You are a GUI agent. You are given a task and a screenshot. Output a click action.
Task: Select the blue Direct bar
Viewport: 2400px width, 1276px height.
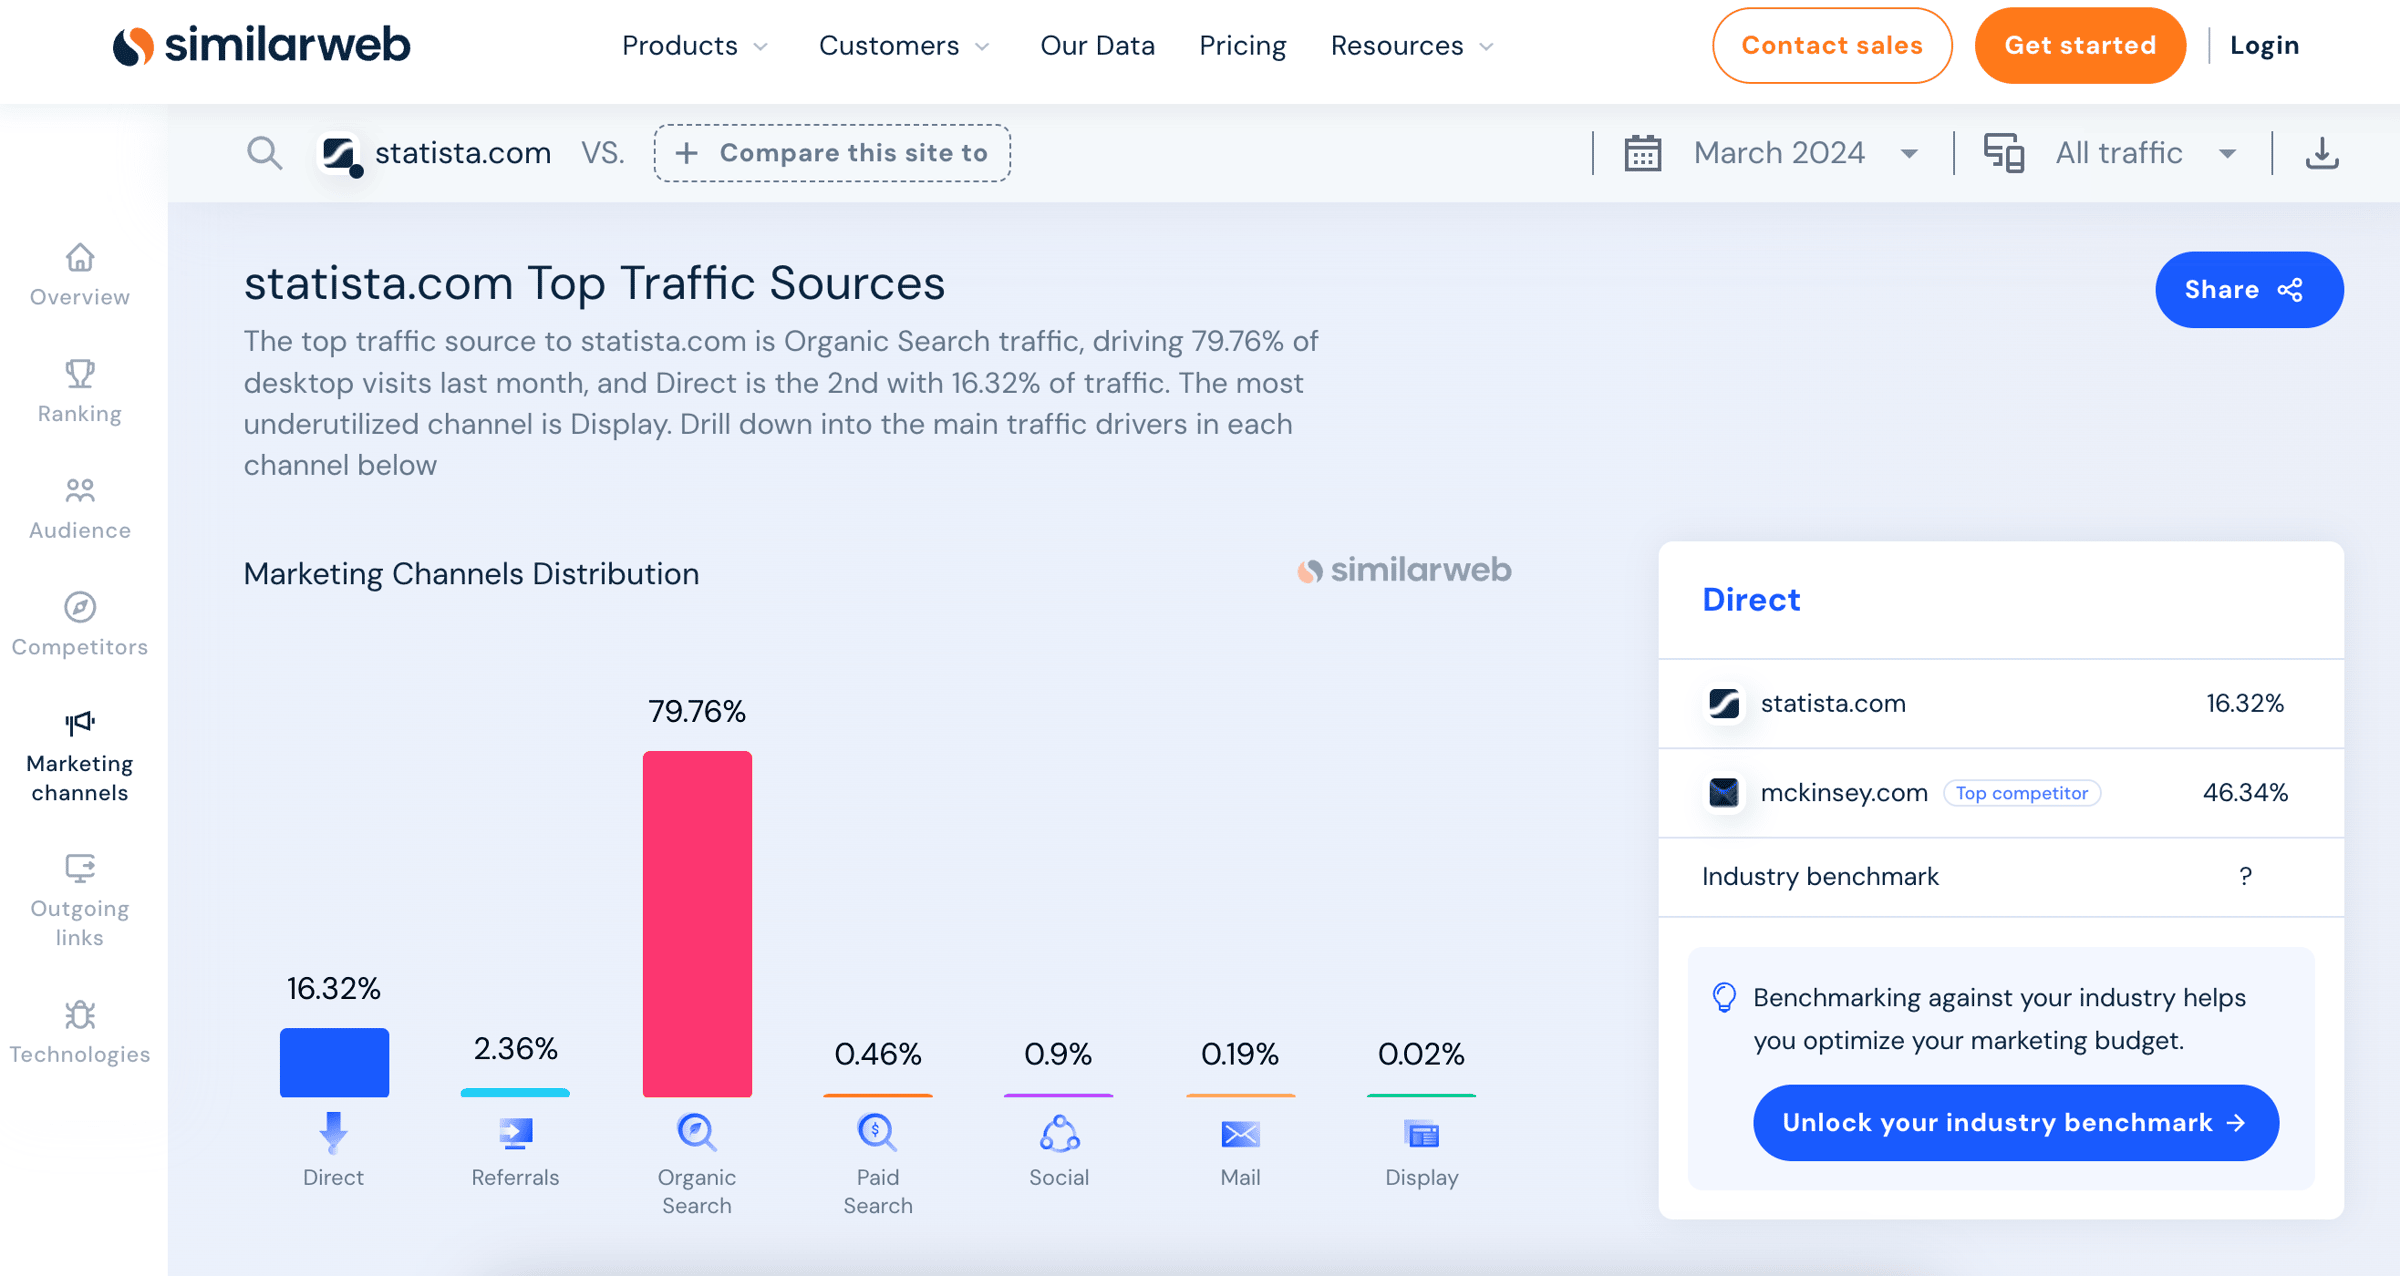click(x=334, y=1062)
